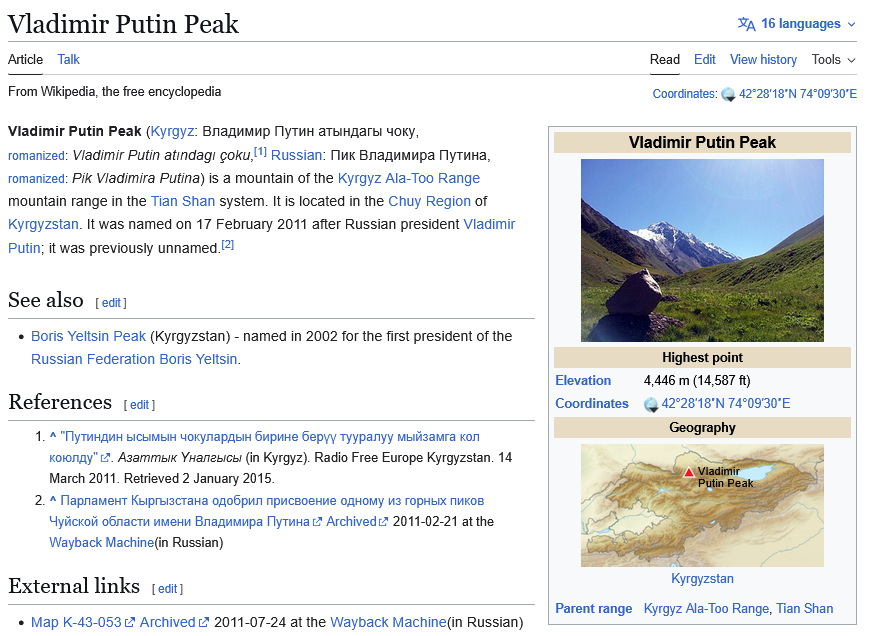
Task: Click Archived link in reference 2
Action: pyautogui.click(x=351, y=522)
